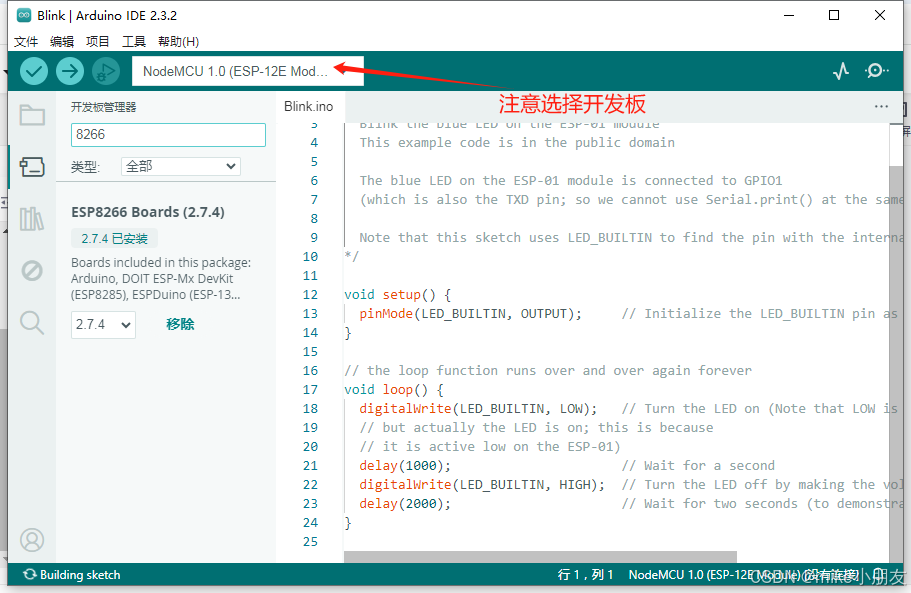Screen dimensions: 911x593
Task: Open the 帮助(H) menu
Action: pos(178,42)
